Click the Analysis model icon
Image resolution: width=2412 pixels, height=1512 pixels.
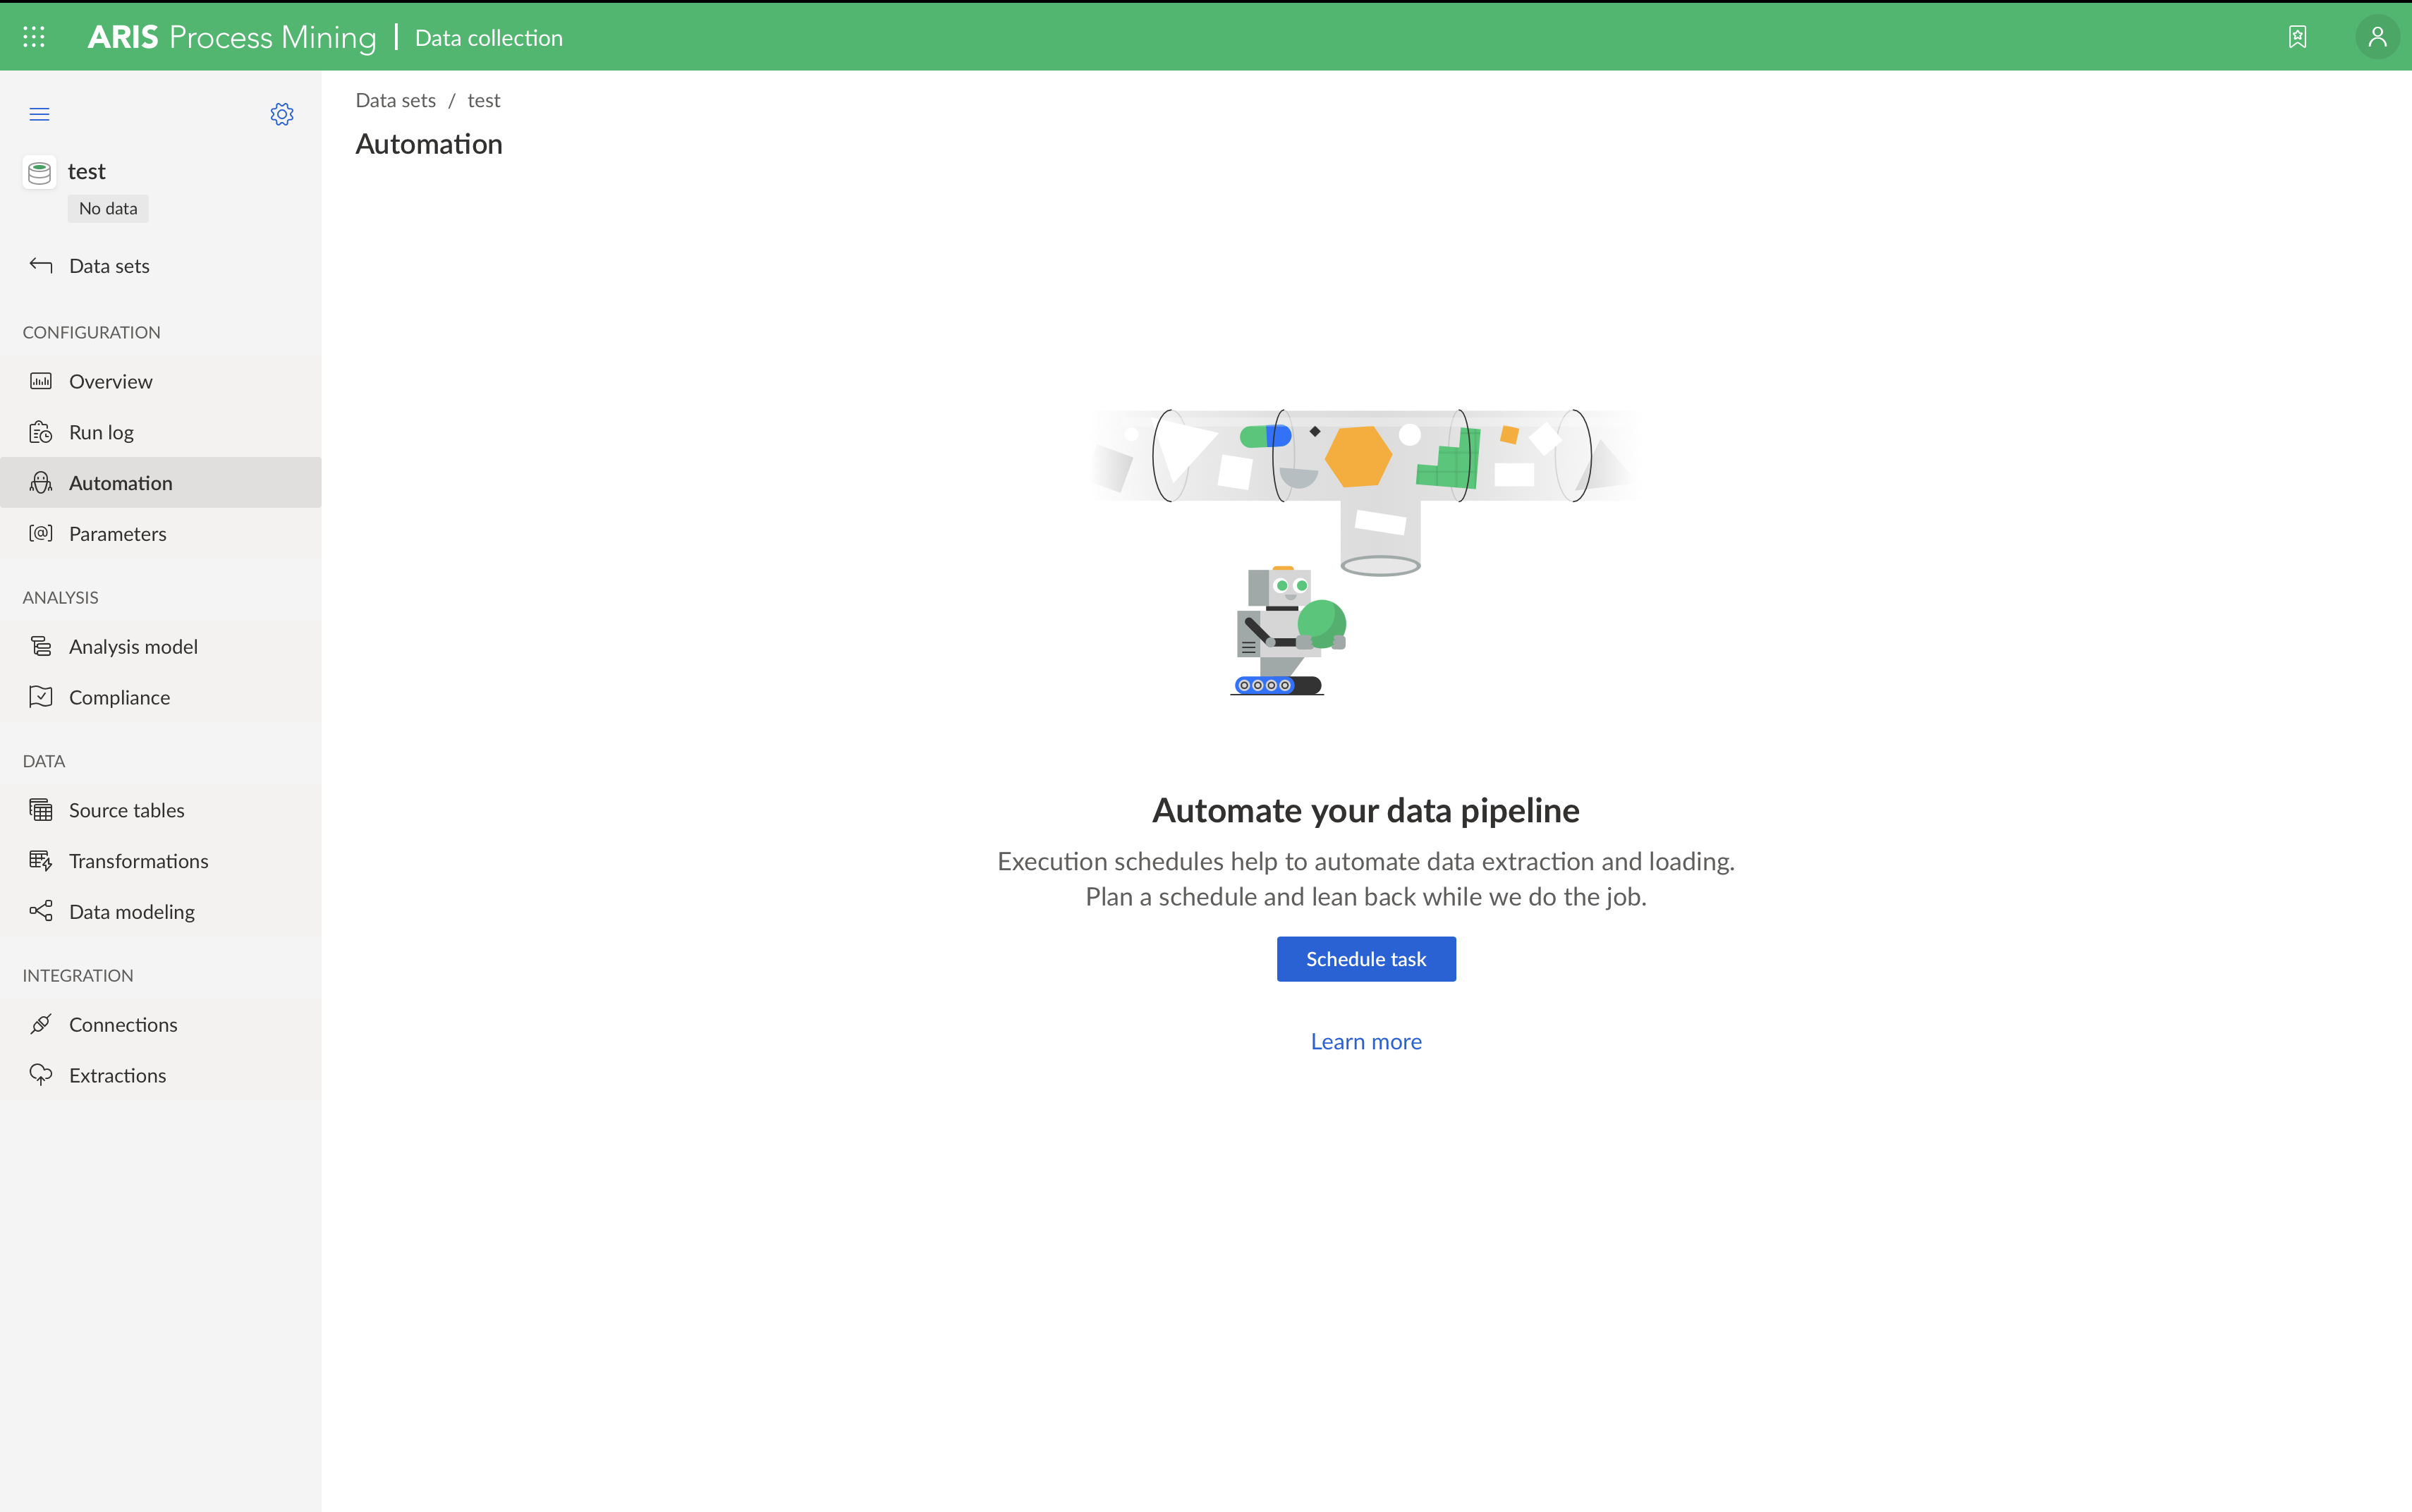pyautogui.click(x=41, y=646)
